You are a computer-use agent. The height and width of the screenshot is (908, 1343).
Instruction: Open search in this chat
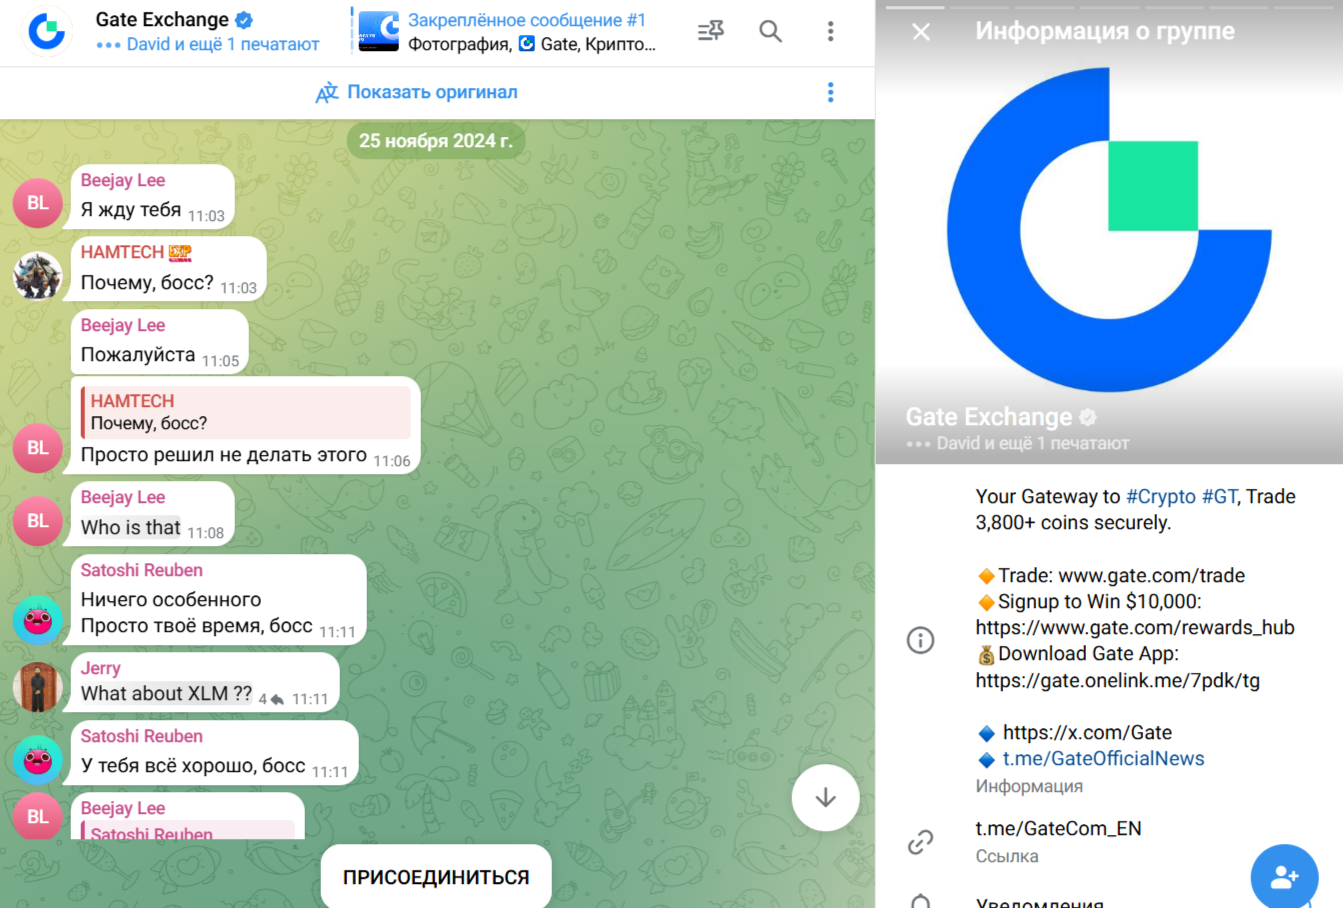click(770, 32)
